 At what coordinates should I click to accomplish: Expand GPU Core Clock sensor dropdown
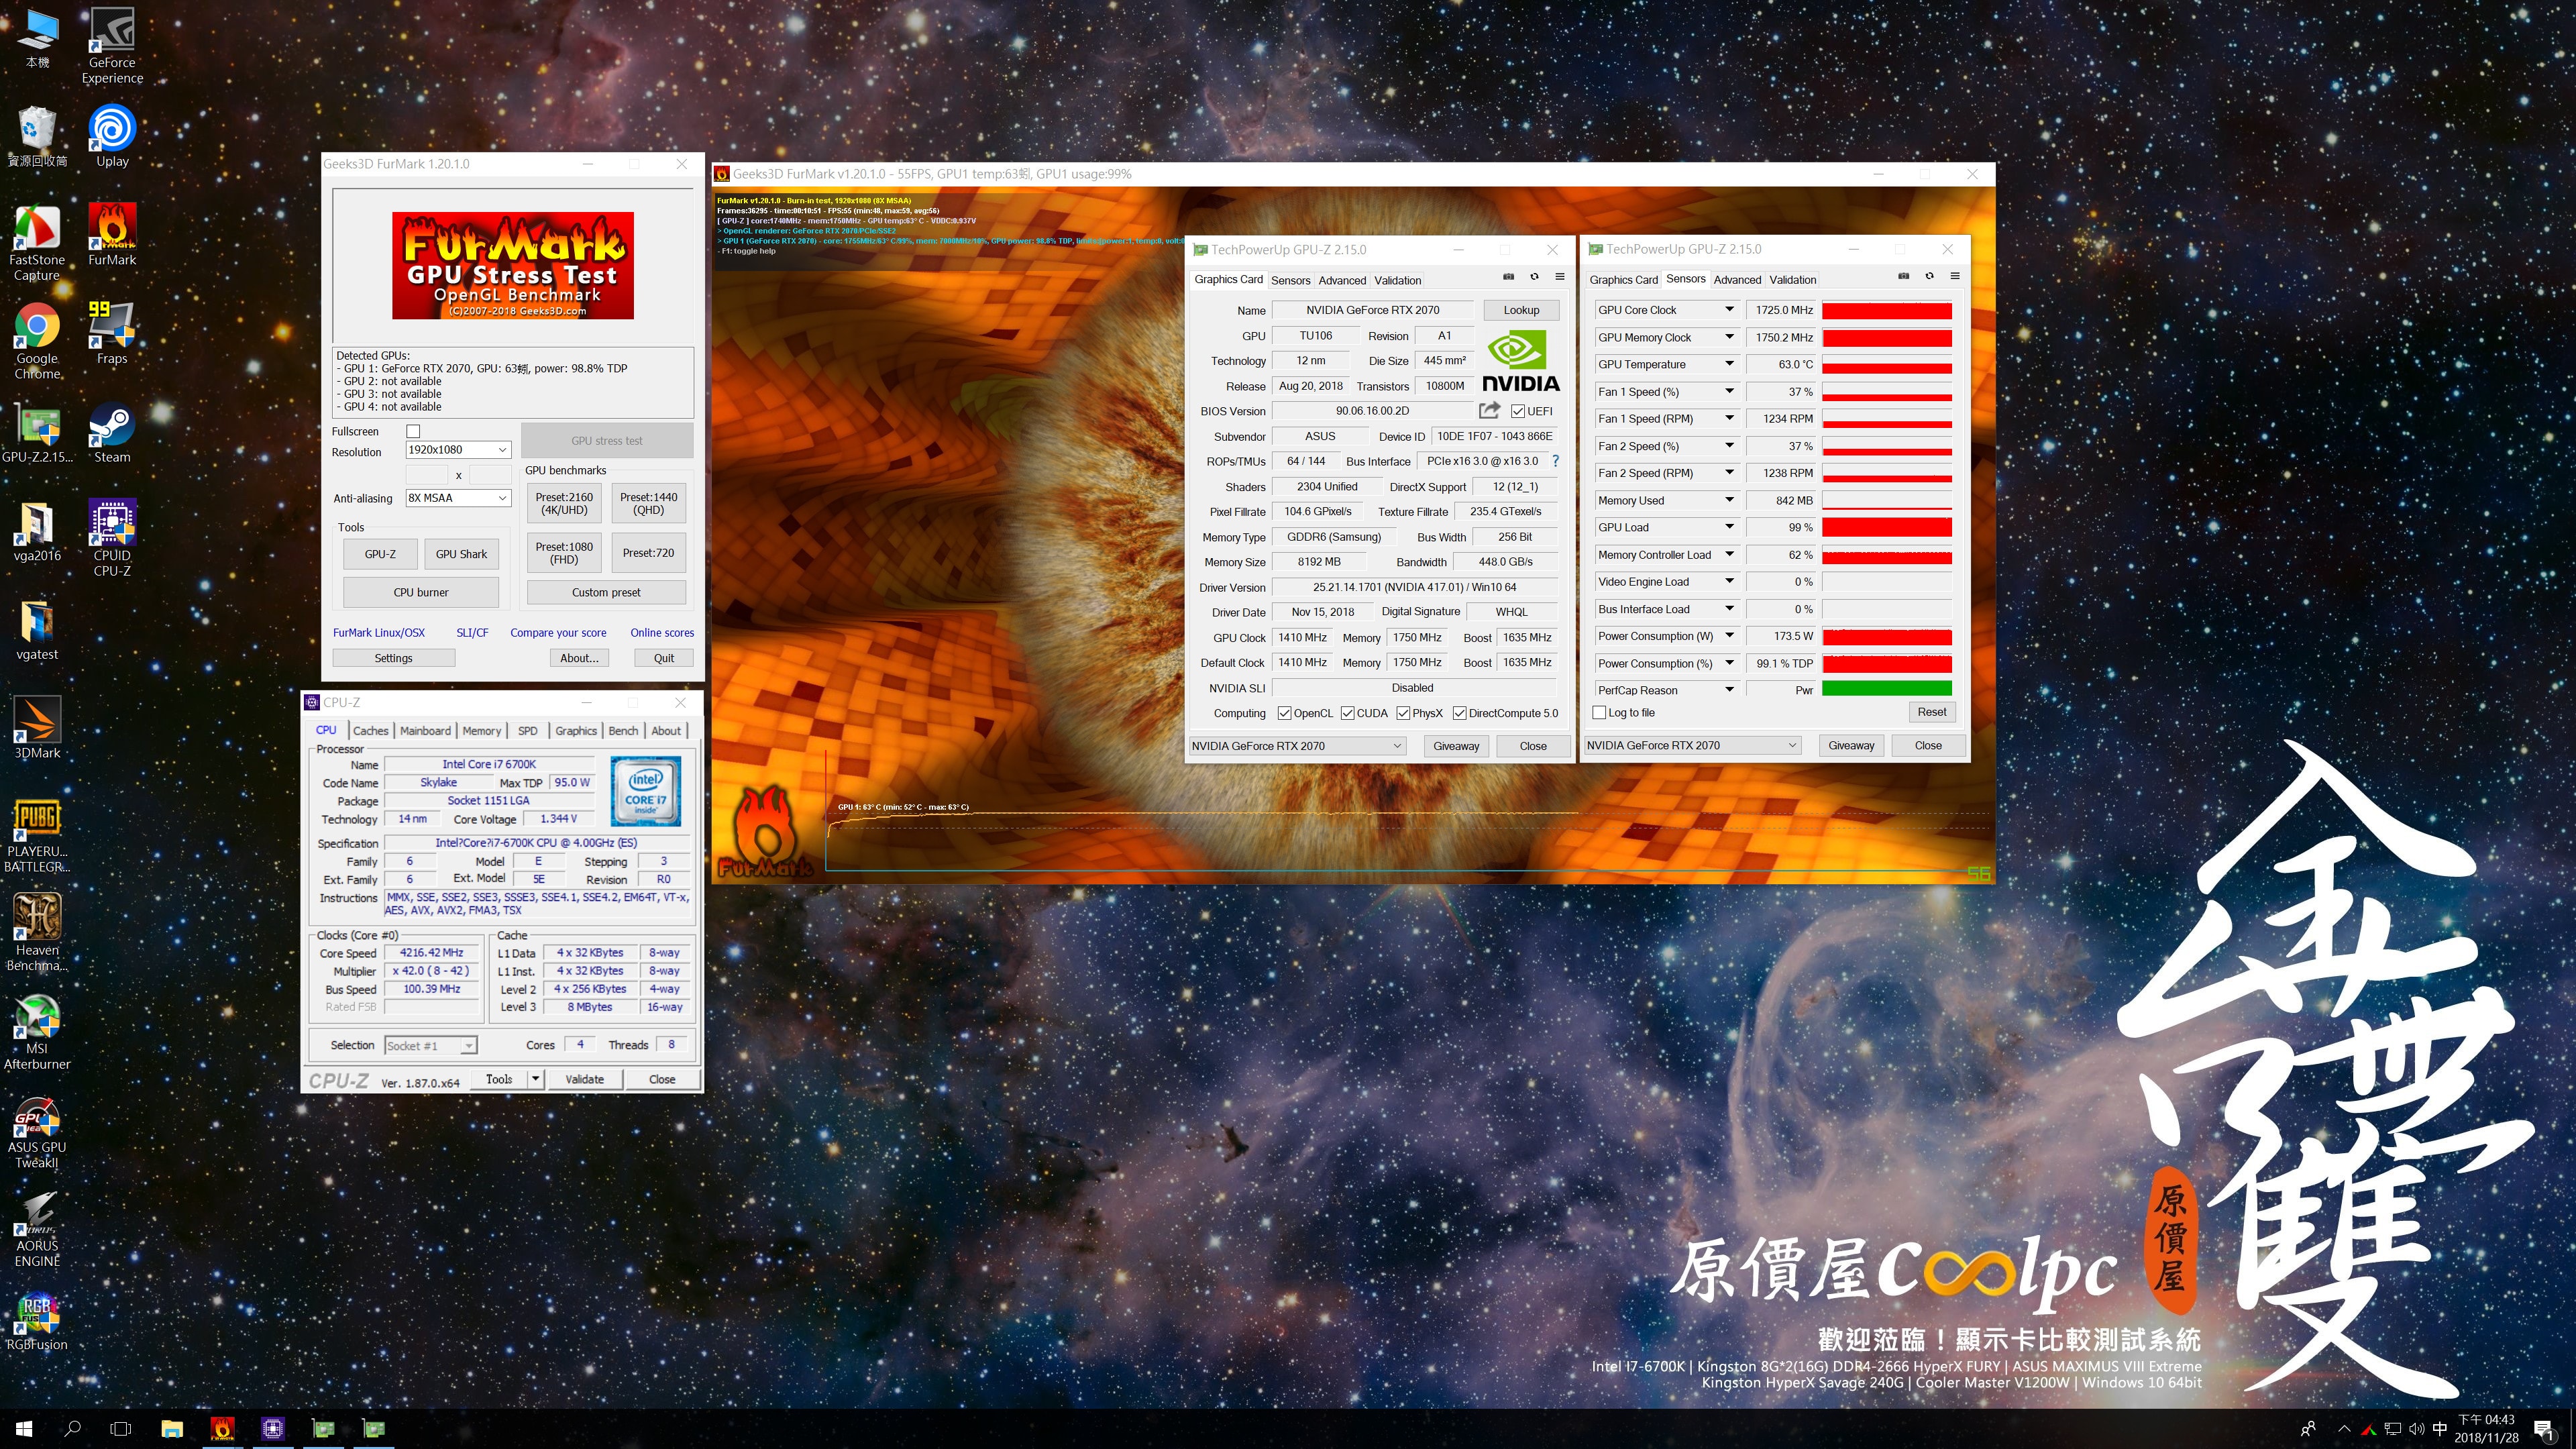point(1728,310)
